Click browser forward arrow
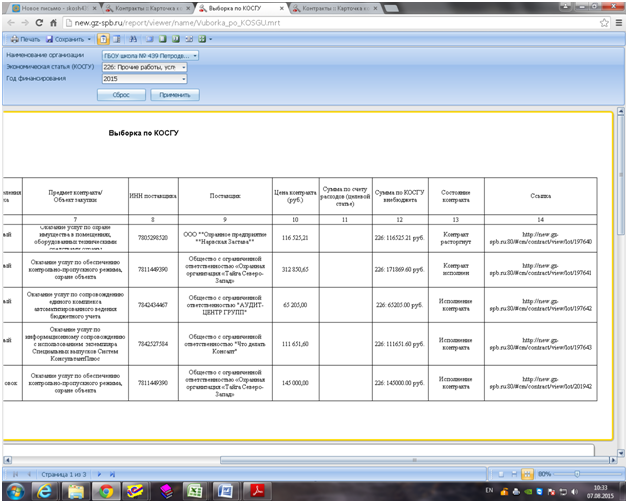Screen dimensions: 628x503 coord(25,23)
